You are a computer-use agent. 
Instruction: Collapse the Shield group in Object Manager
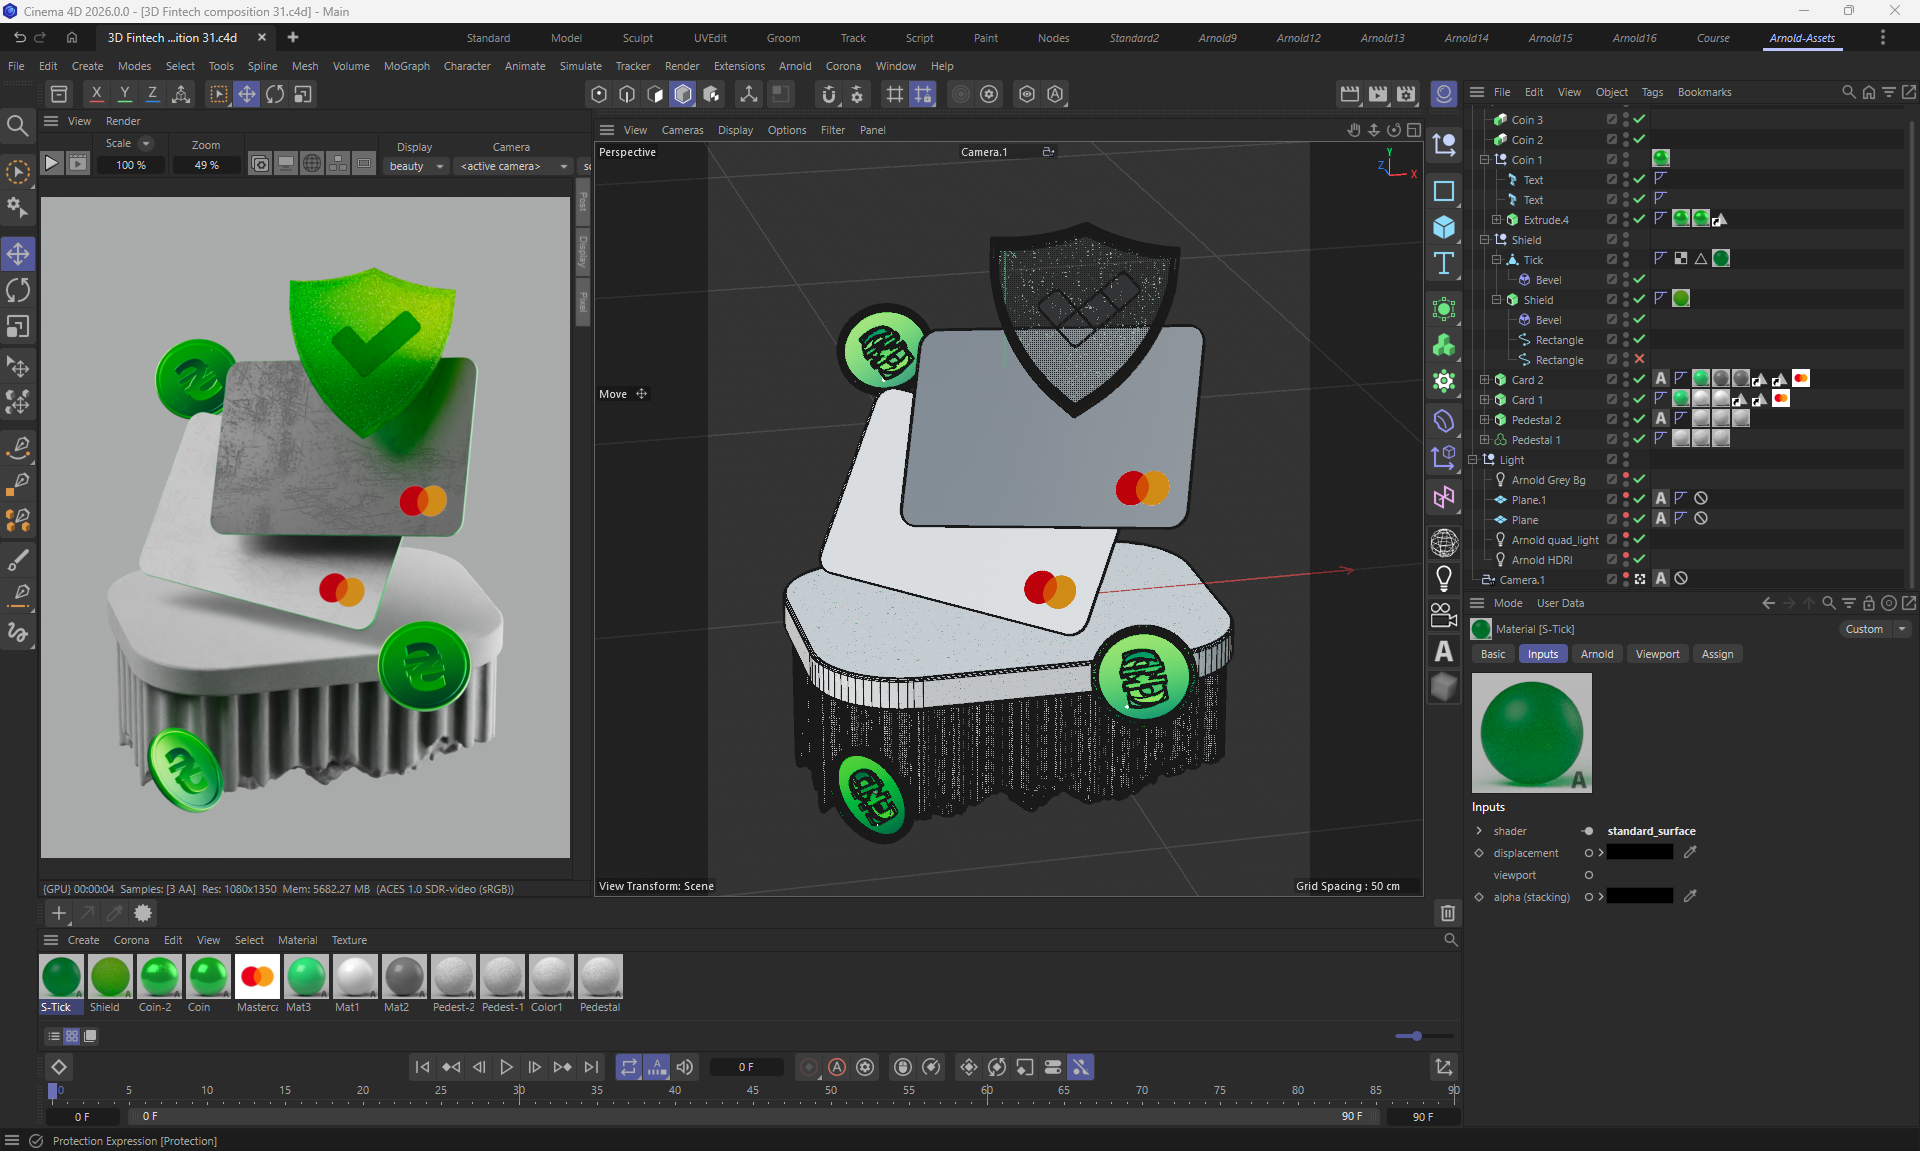click(1485, 240)
